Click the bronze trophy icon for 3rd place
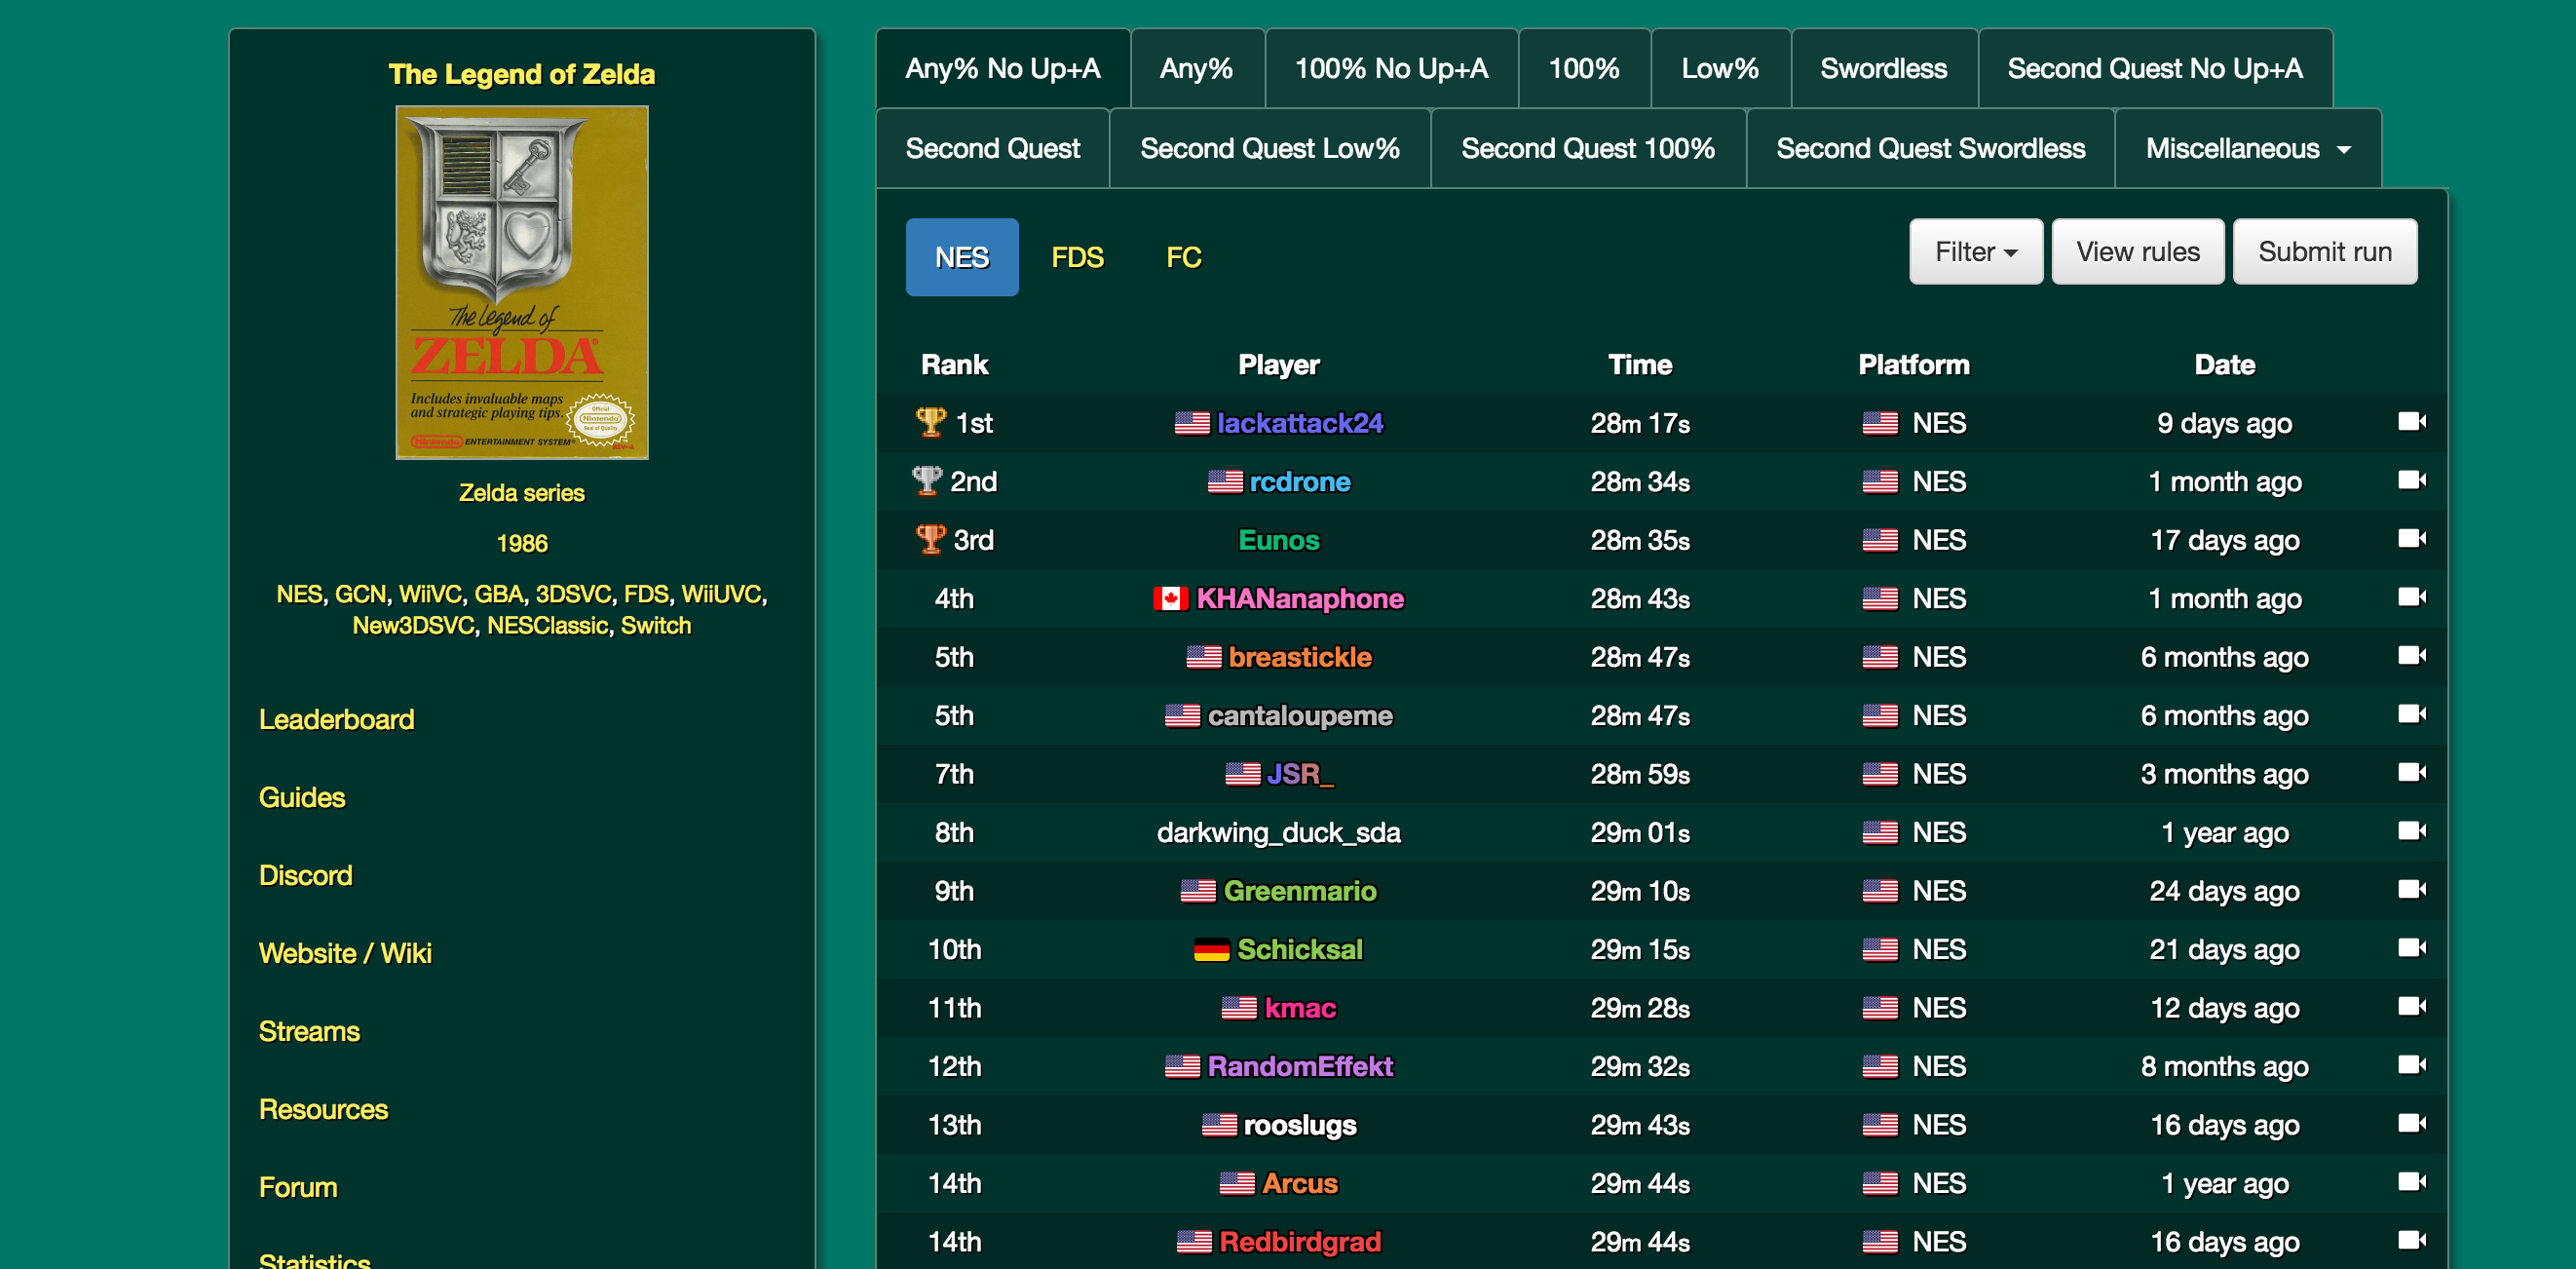Screen dimensions: 2576x1269 930,539
